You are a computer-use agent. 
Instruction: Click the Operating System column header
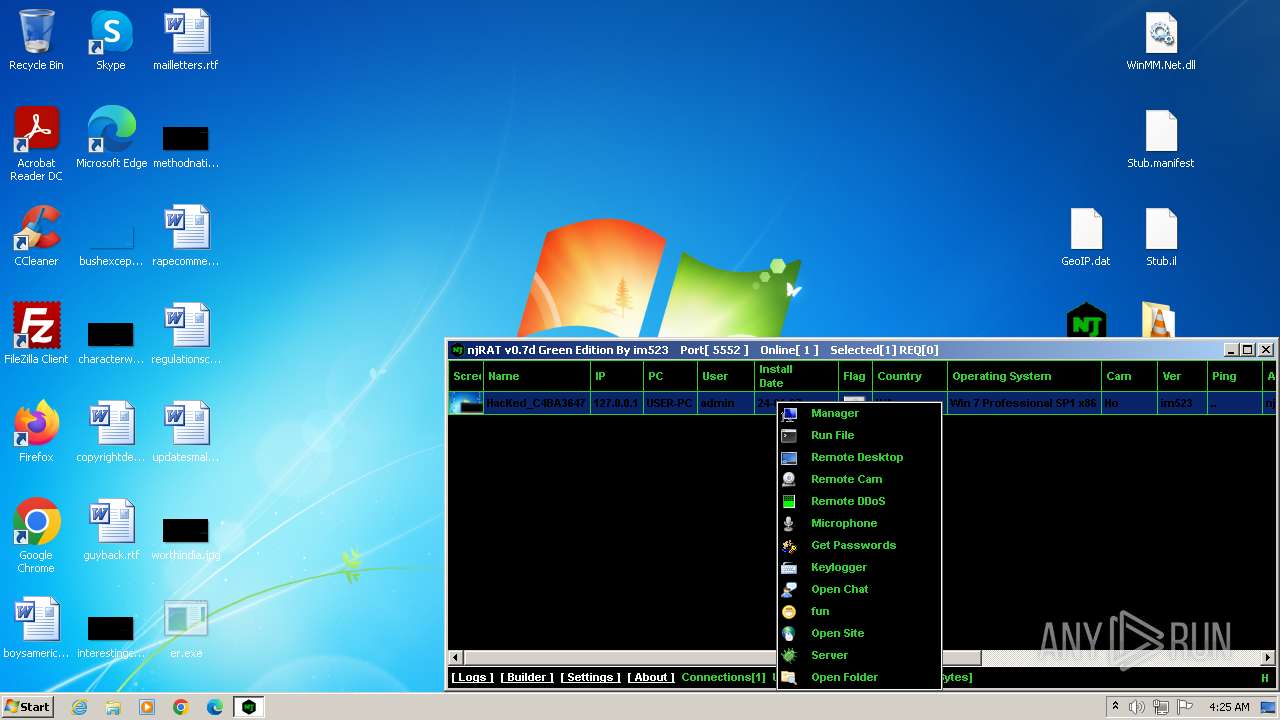[x=1024, y=376]
